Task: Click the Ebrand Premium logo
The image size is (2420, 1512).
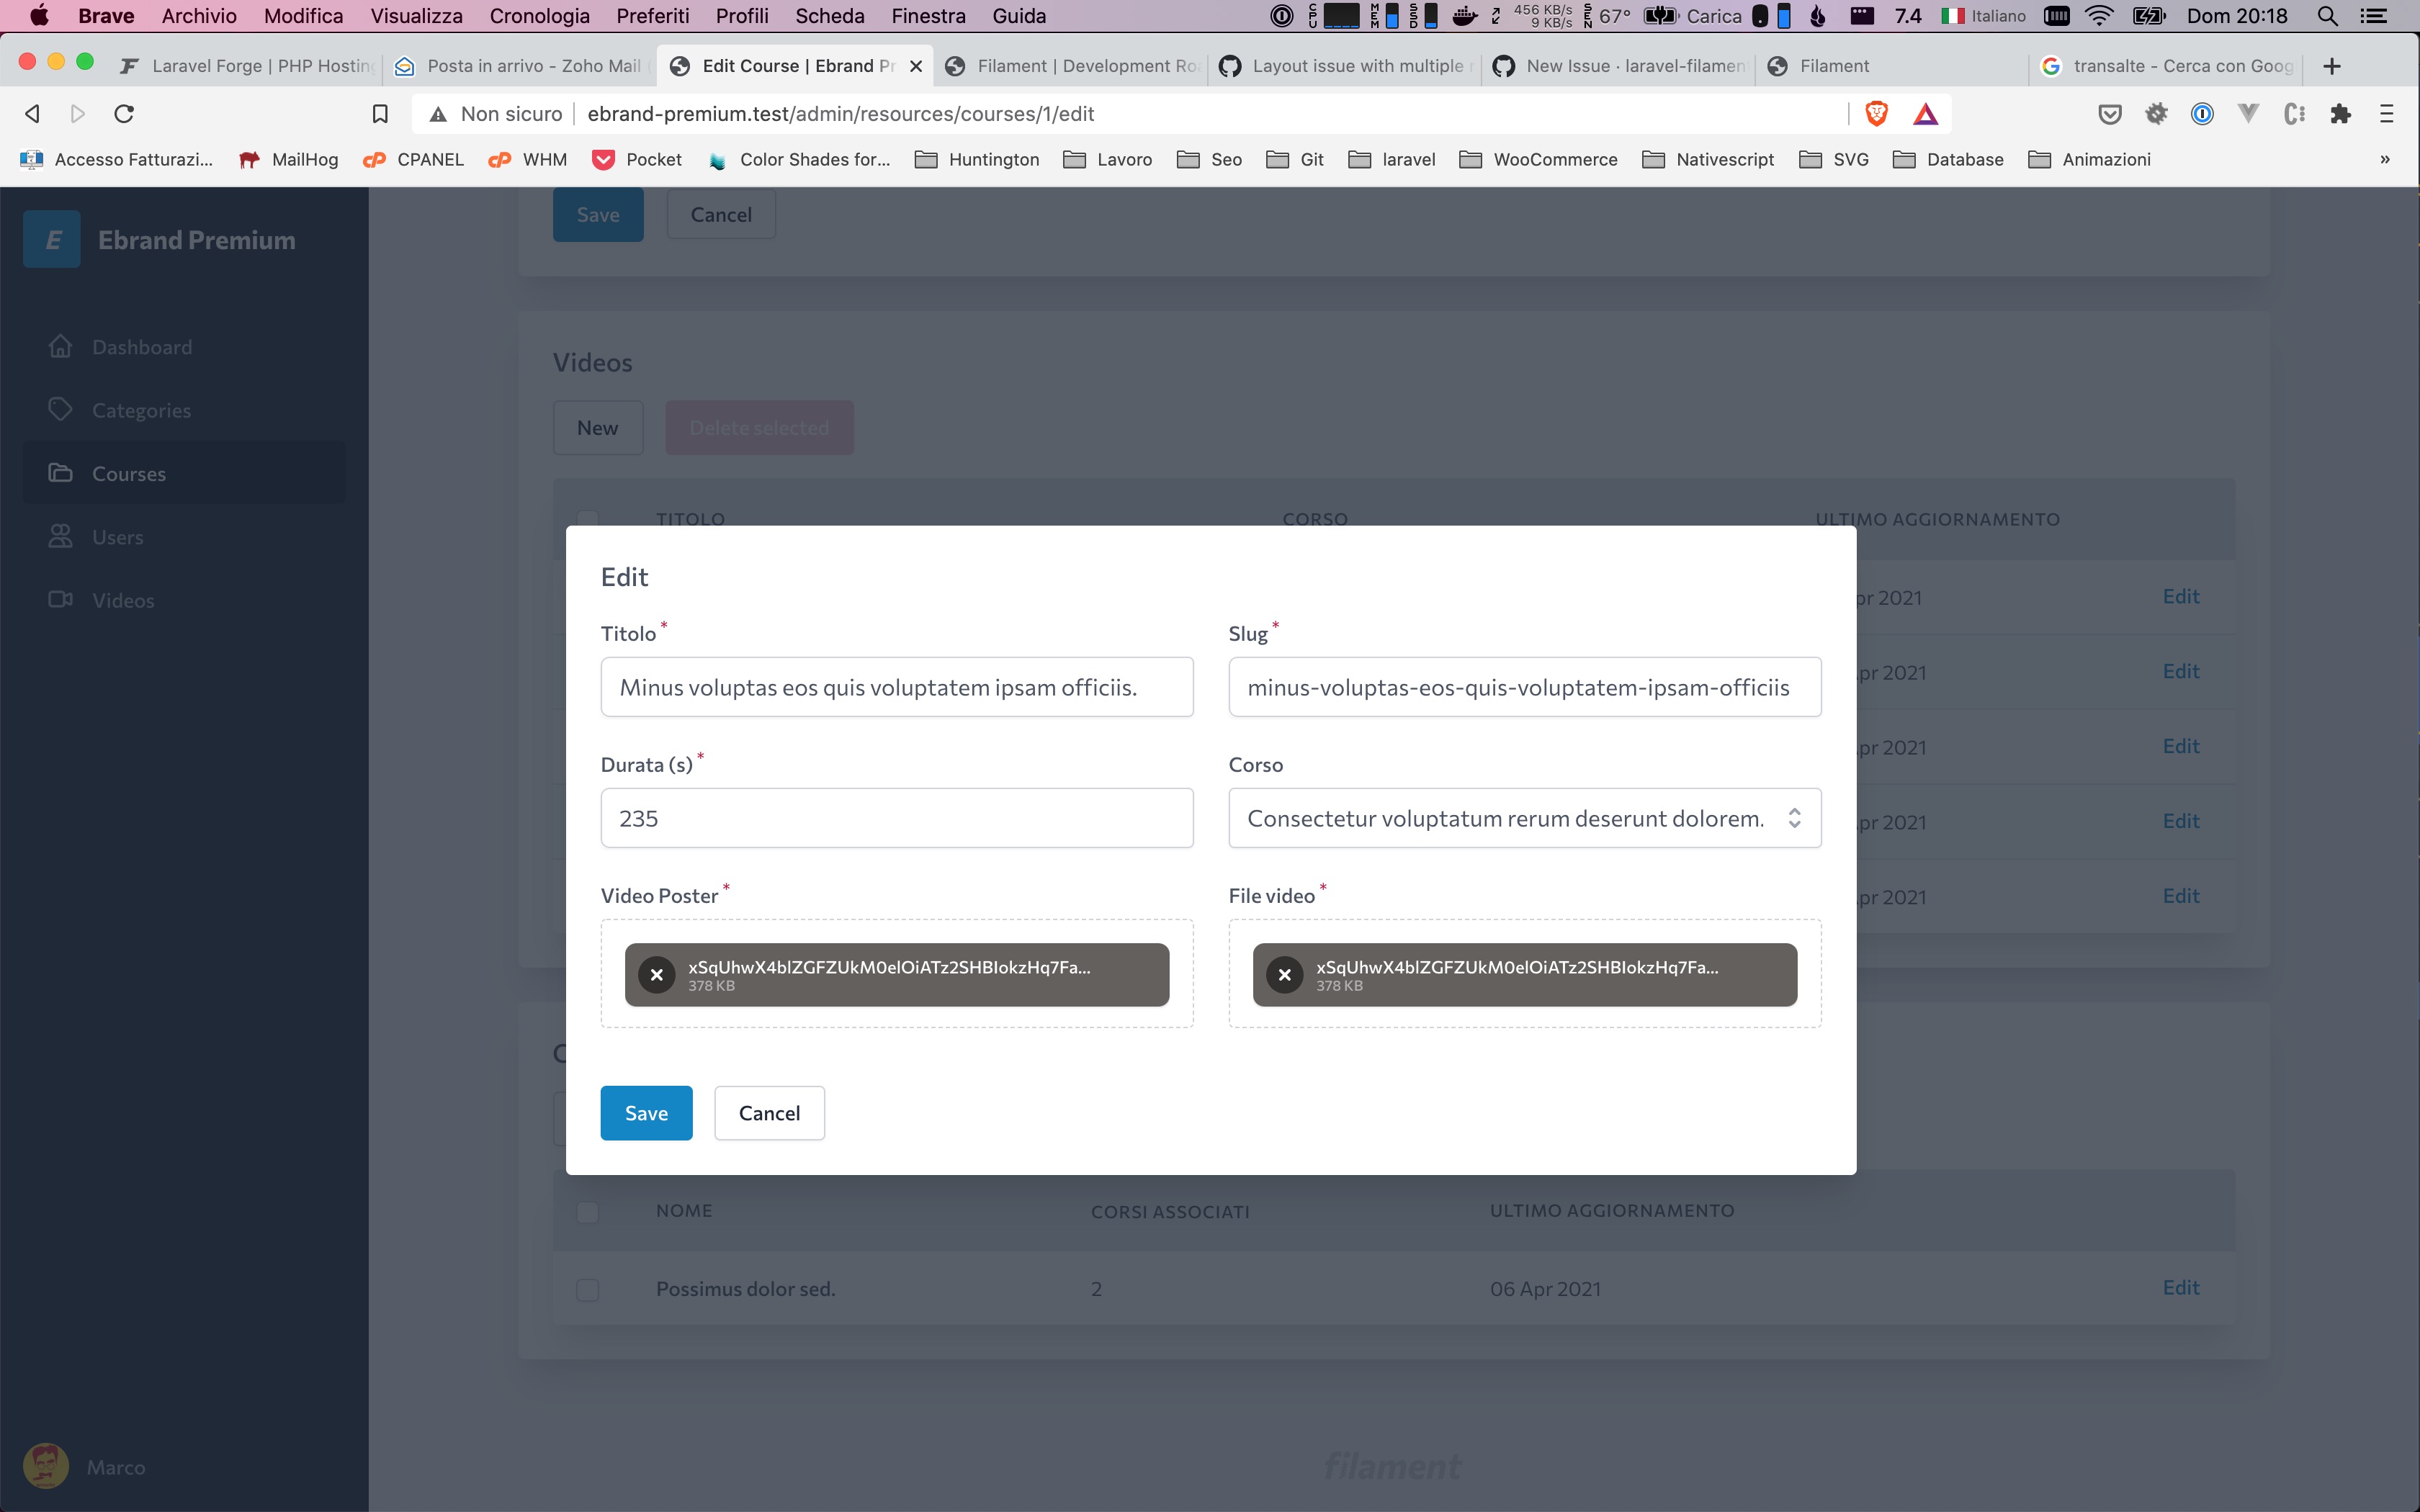Action: pos(52,240)
